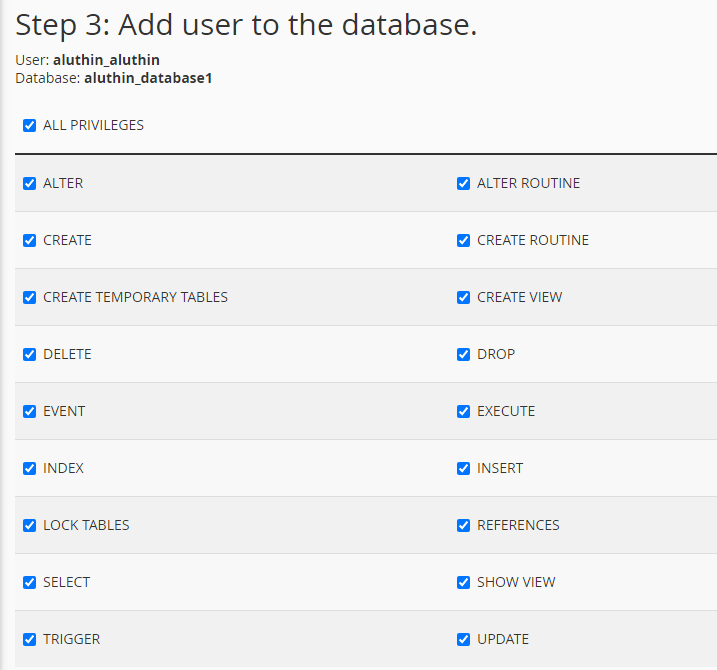Uncheck the CREATE privilege

pos(30,241)
